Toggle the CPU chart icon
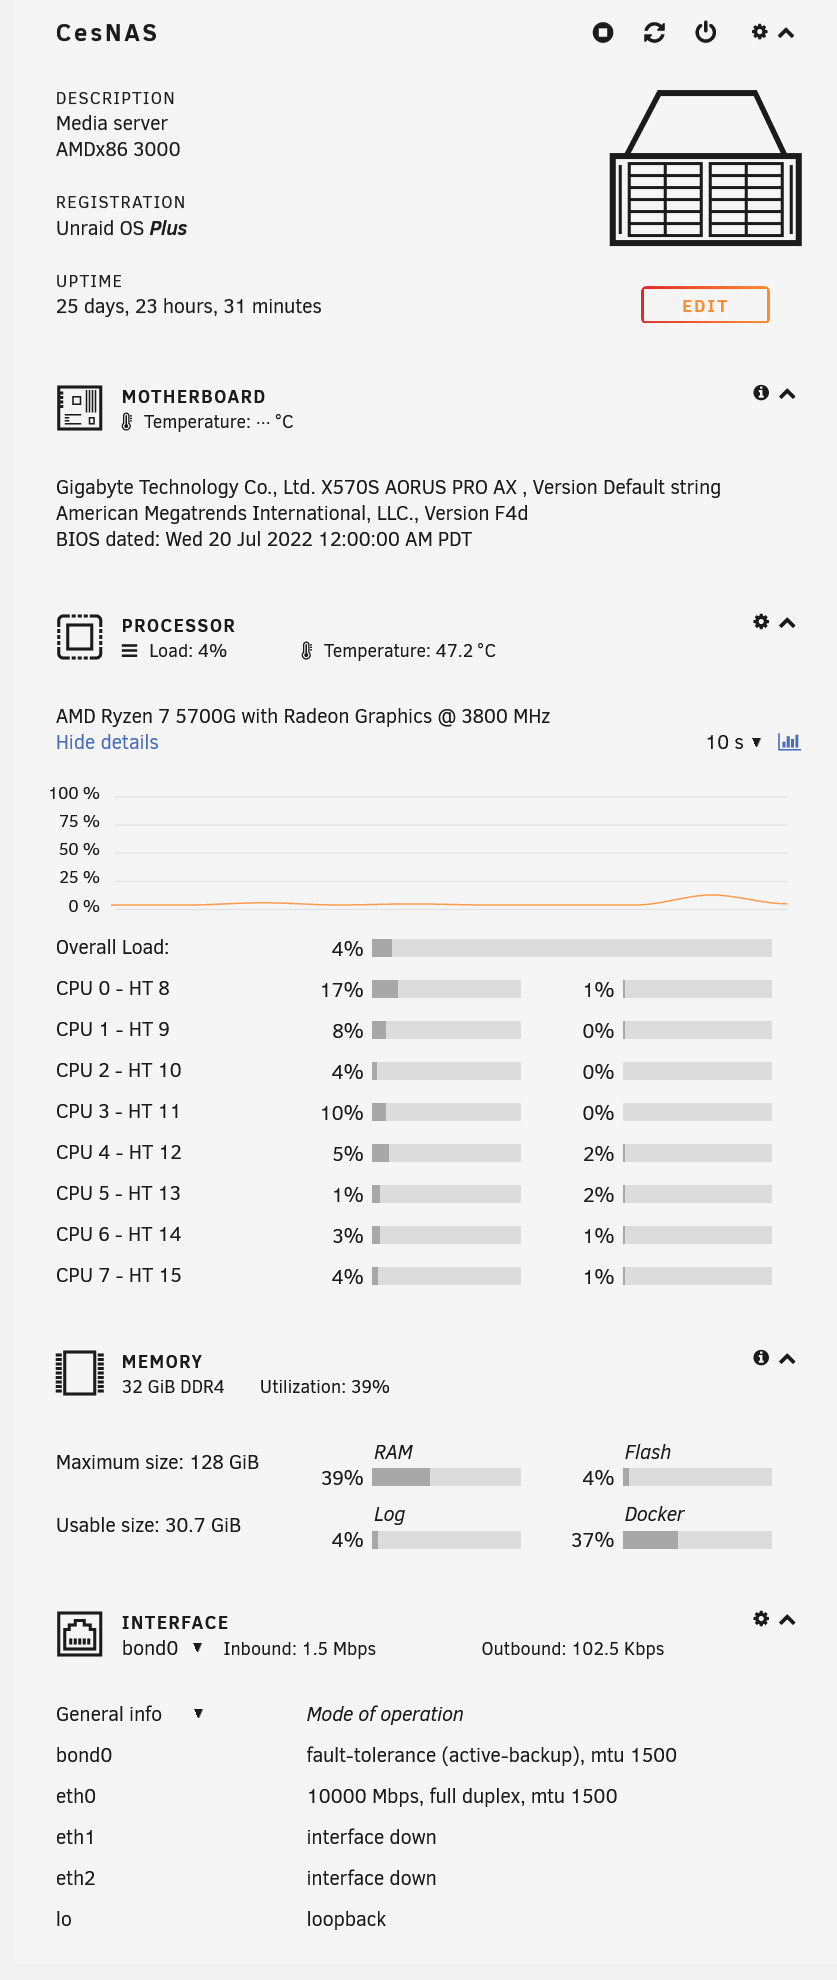 click(x=789, y=742)
